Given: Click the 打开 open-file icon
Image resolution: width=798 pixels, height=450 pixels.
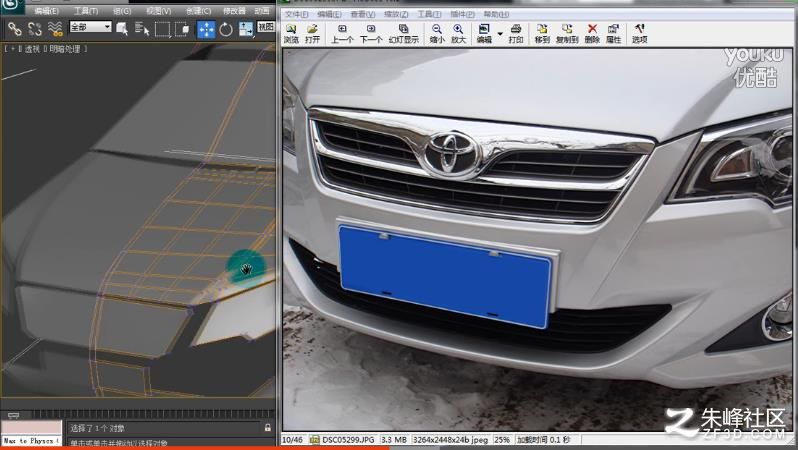Looking at the screenshot, I should [x=312, y=34].
